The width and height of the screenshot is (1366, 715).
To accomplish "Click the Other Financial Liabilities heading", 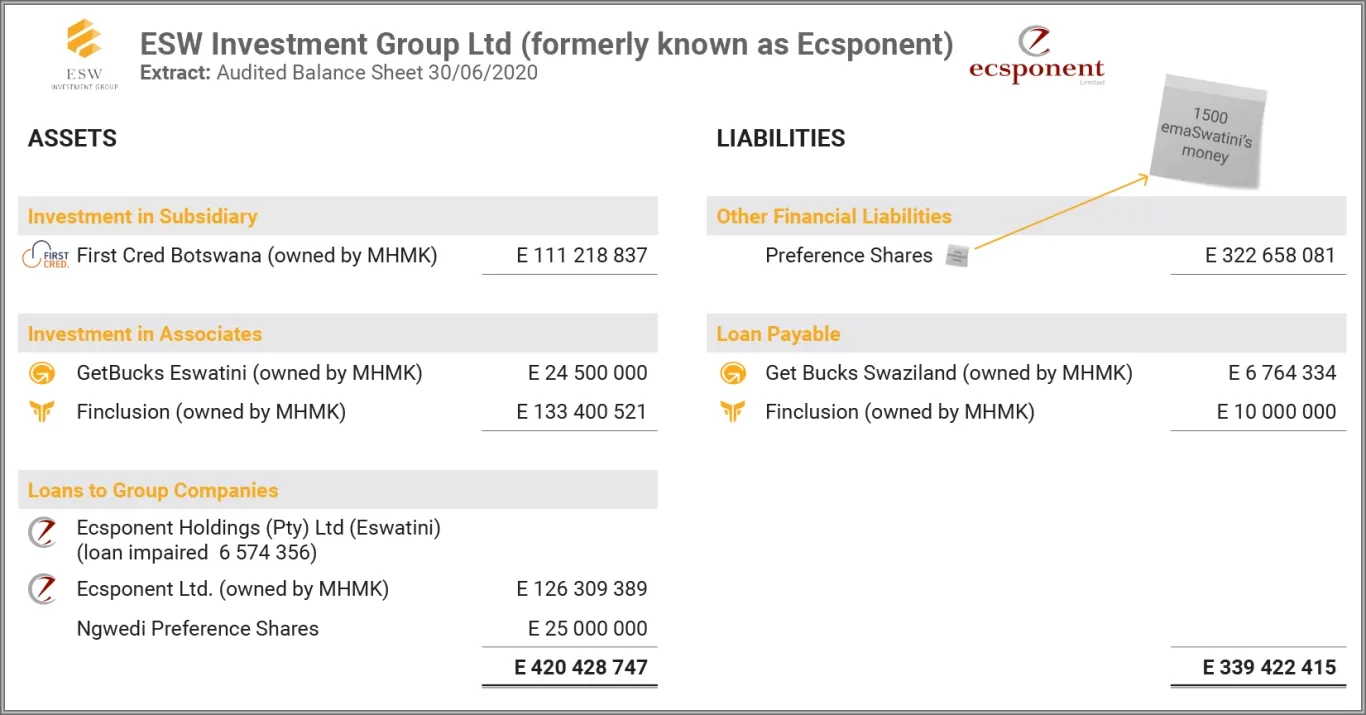I will [x=834, y=216].
